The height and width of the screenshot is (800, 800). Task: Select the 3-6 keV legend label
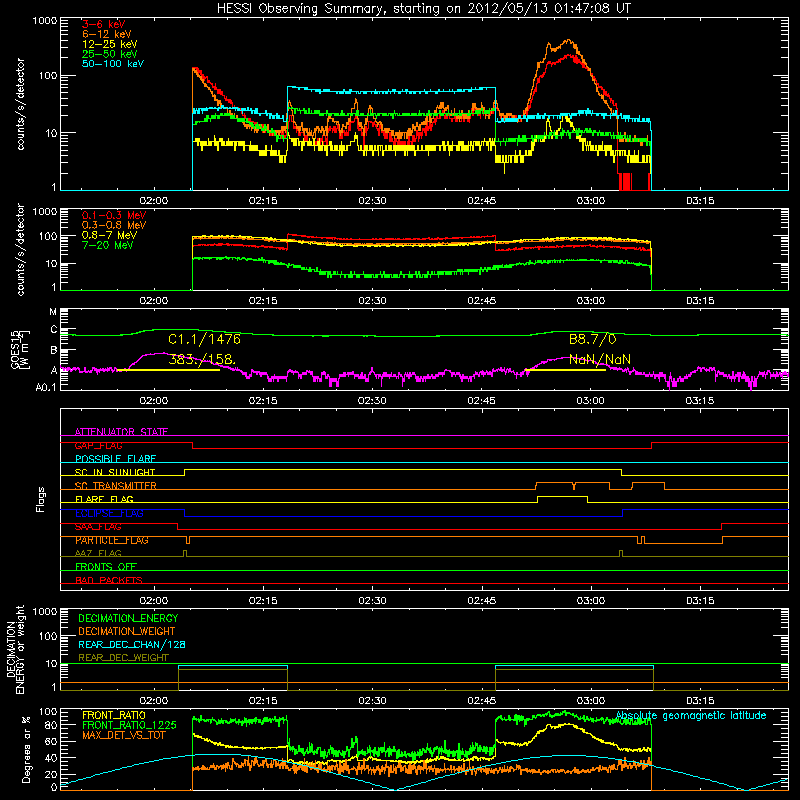click(x=104, y=24)
